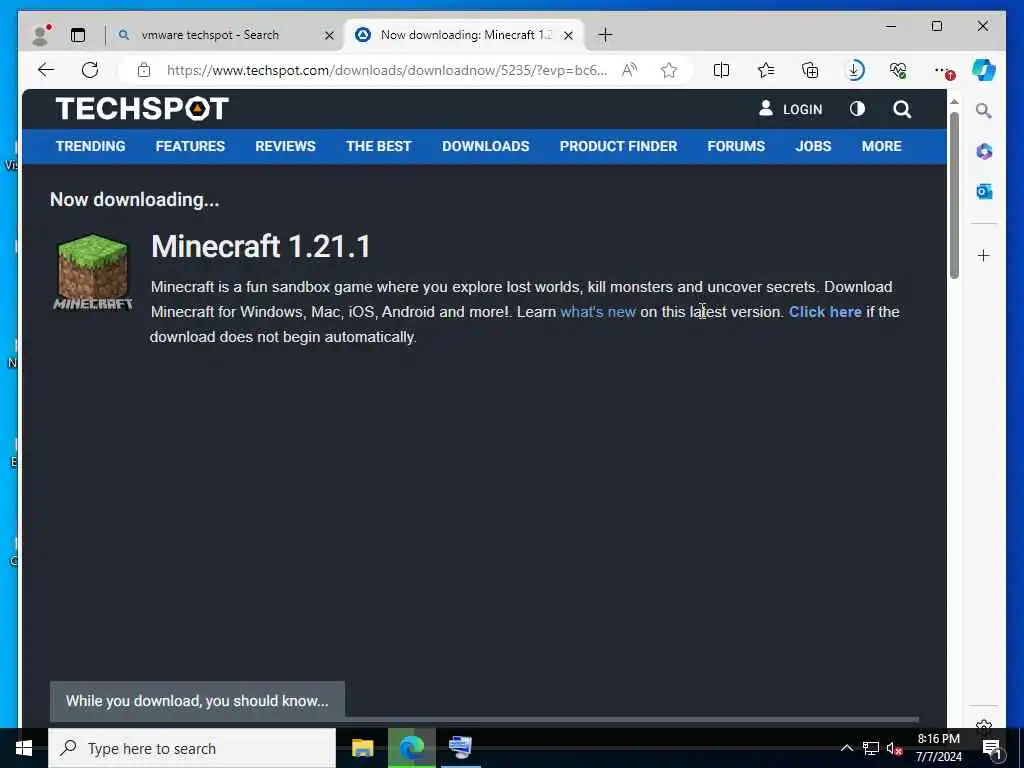1024x768 pixels.
Task: Click the Edge taskbar icon
Action: tap(411, 748)
